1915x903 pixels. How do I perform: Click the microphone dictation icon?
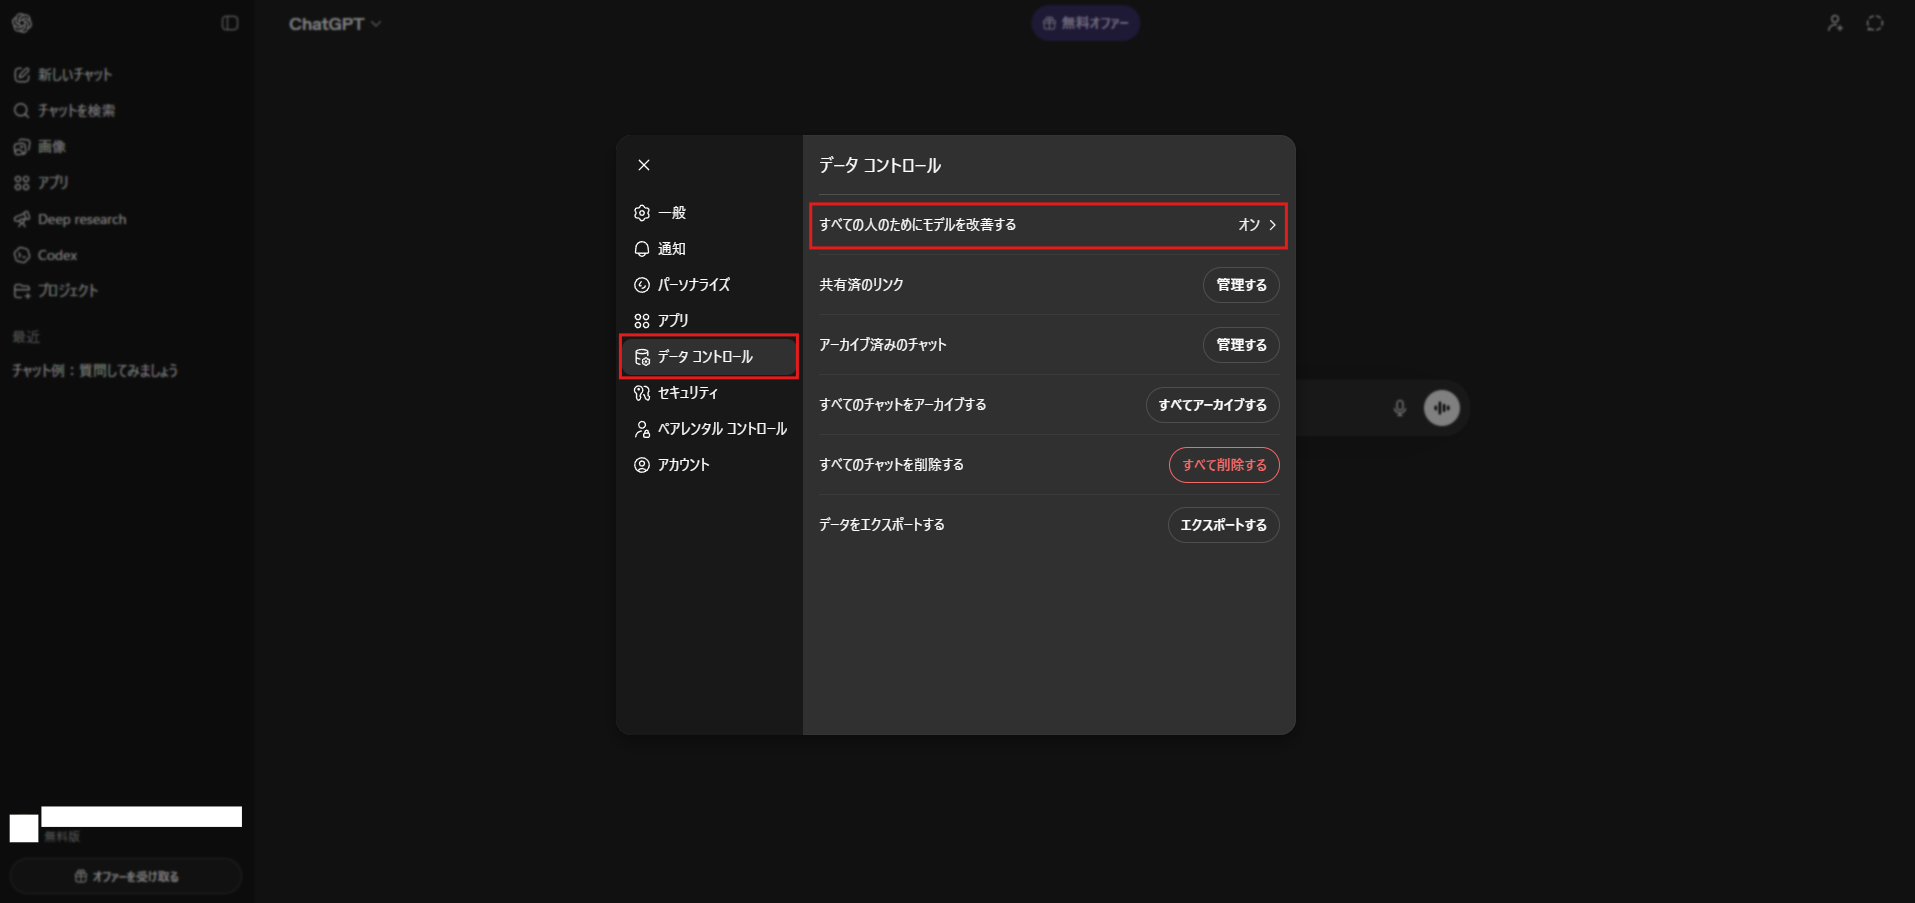(1399, 408)
